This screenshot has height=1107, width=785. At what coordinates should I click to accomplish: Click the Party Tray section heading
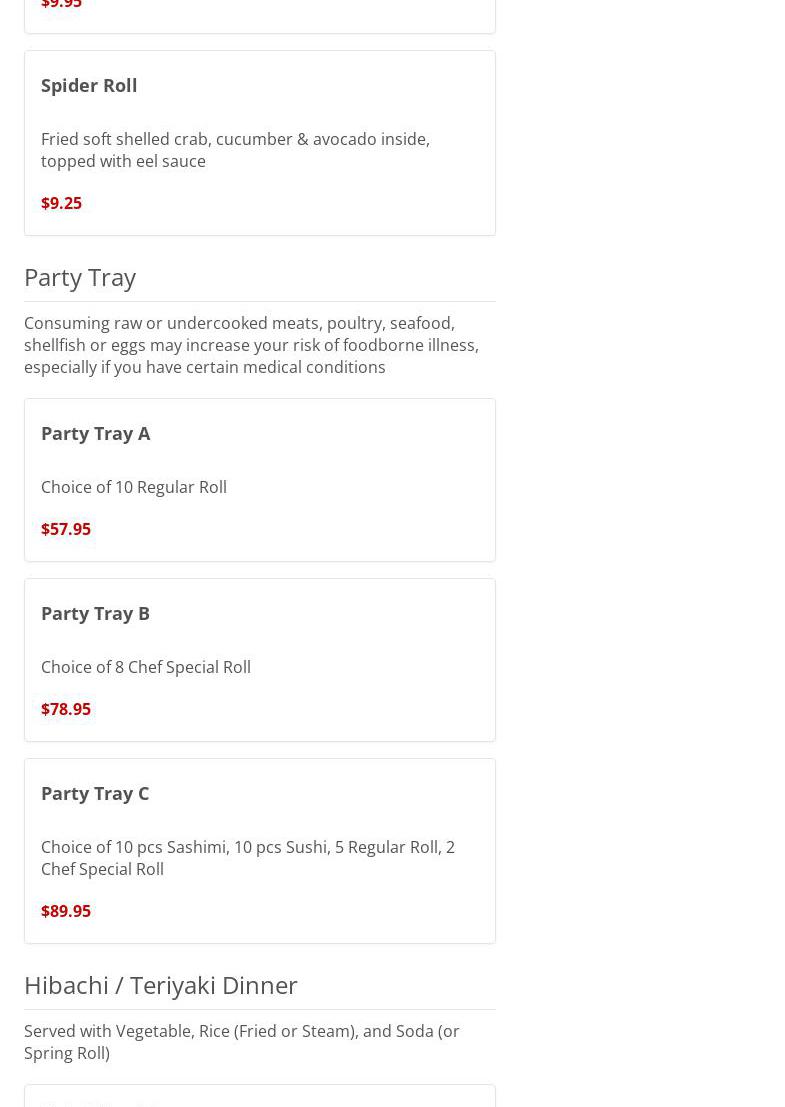click(x=80, y=277)
